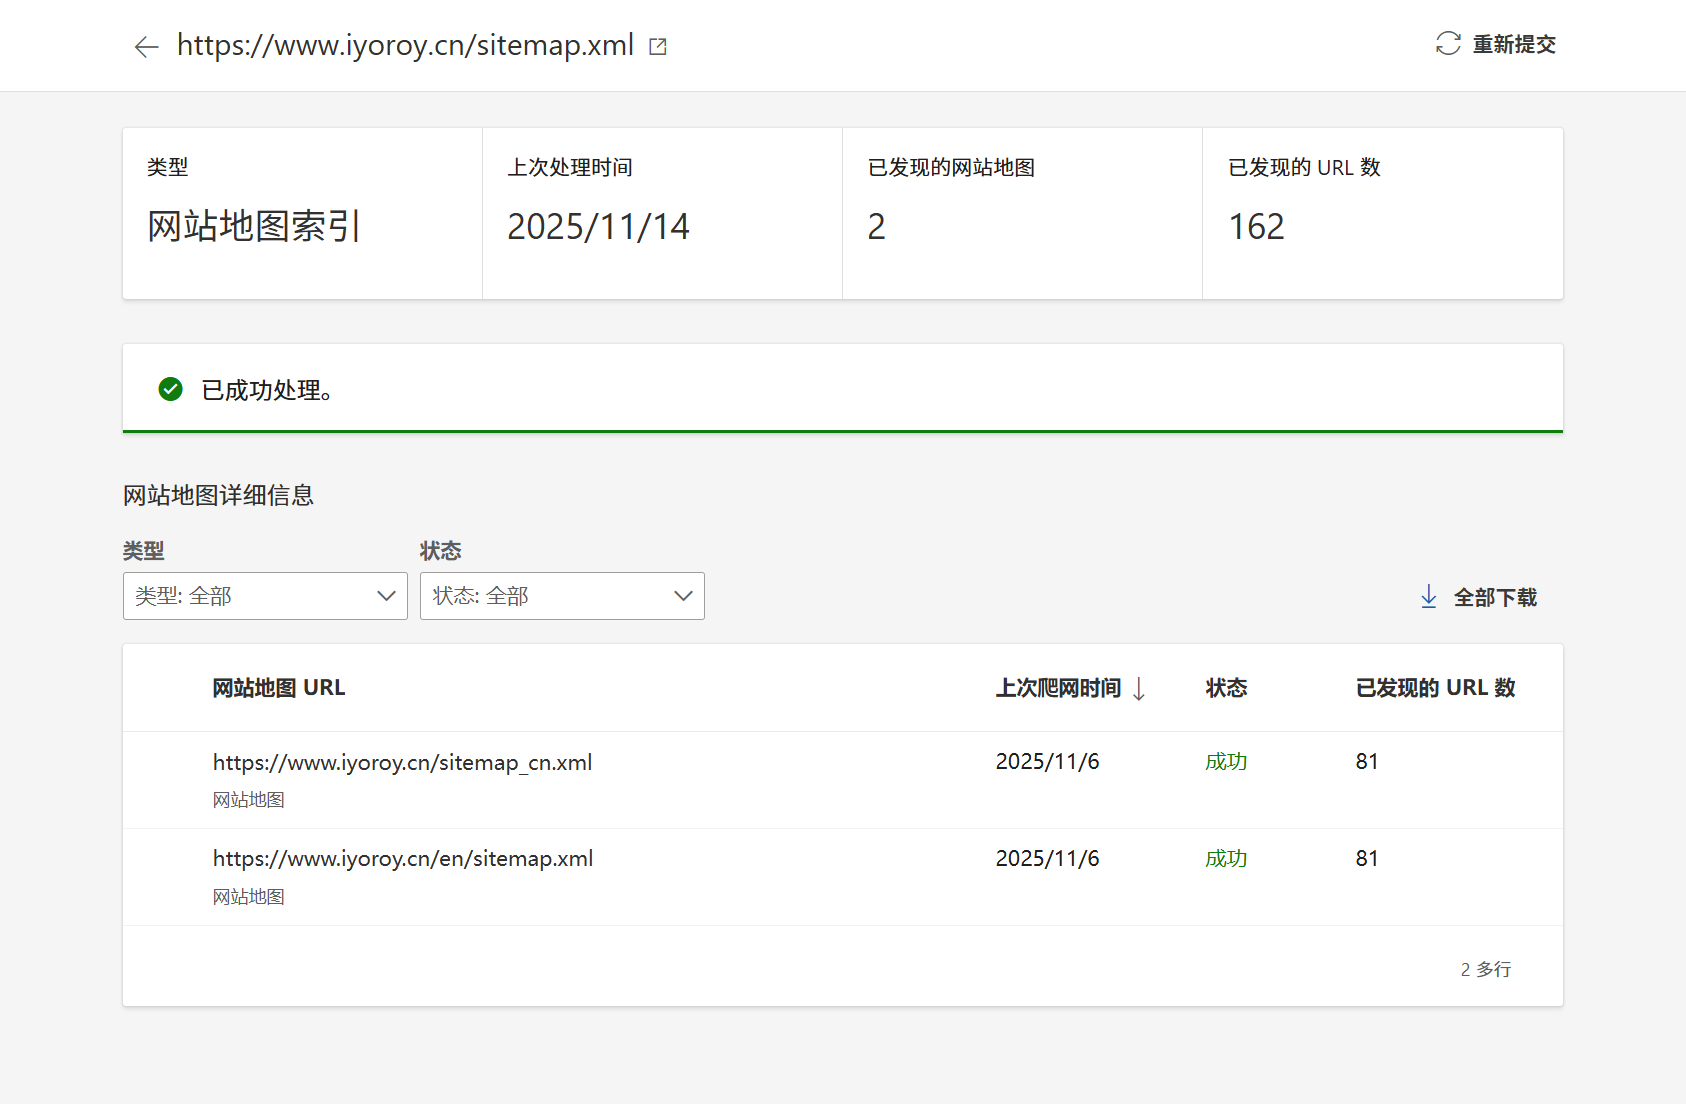Image resolution: width=1686 pixels, height=1104 pixels.
Task: Click the 成功 status for sitemap_cn.xml row
Action: coord(1225,761)
